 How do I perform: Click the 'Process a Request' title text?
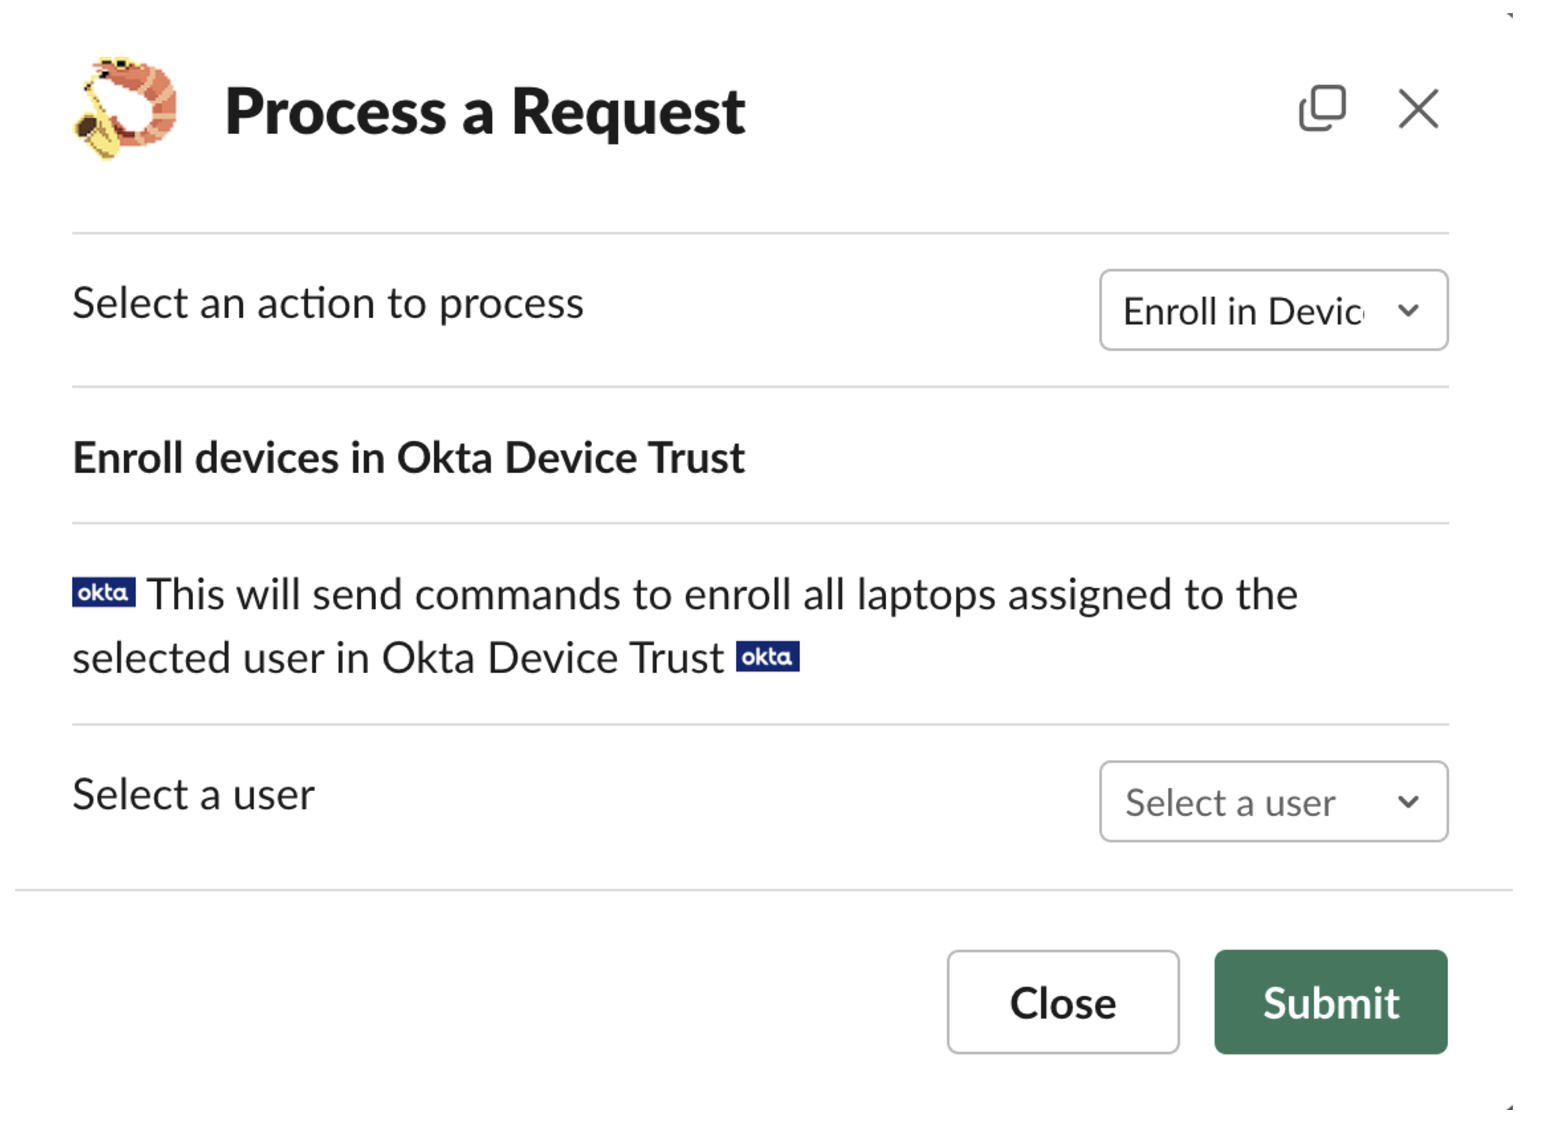pyautogui.click(x=485, y=111)
